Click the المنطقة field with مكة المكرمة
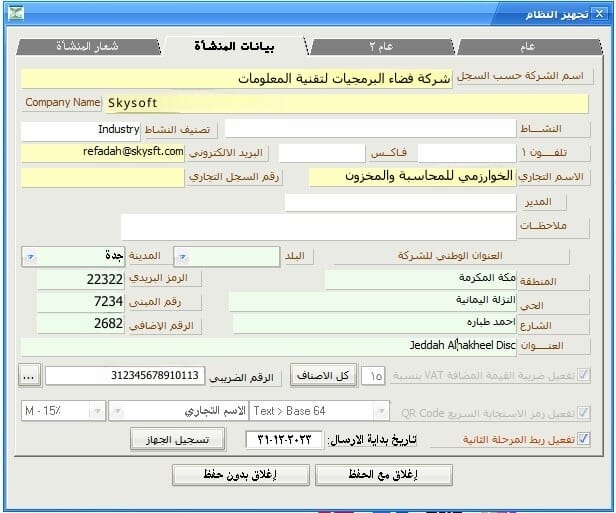This screenshot has width=616, height=513. point(421,280)
